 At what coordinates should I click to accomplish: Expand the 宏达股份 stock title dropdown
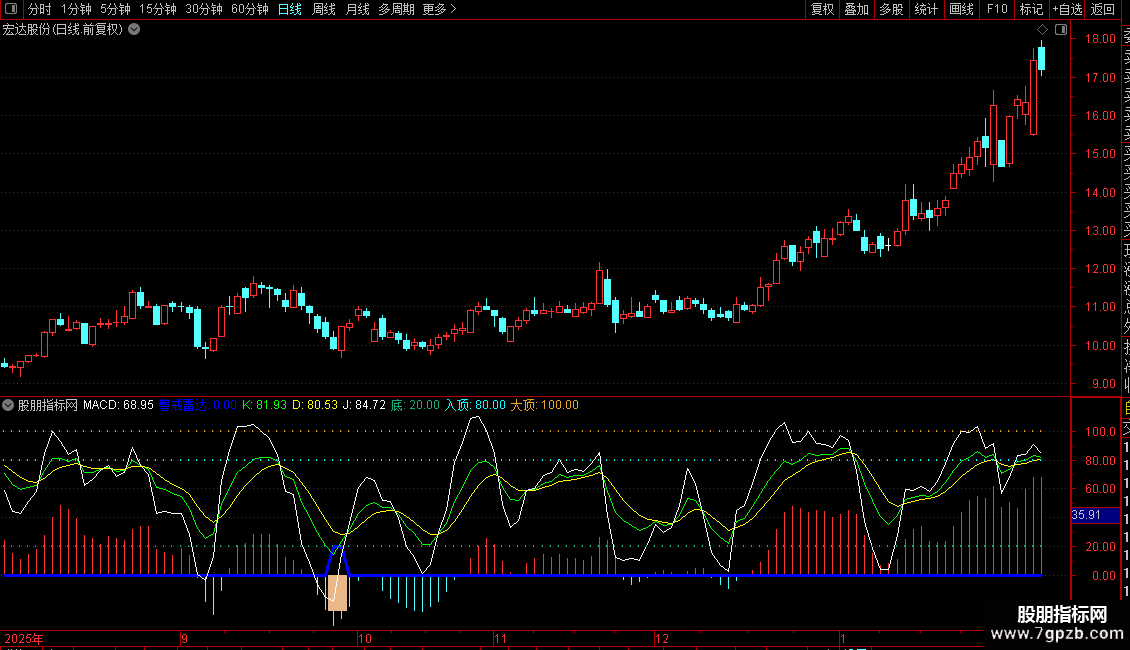[134, 29]
